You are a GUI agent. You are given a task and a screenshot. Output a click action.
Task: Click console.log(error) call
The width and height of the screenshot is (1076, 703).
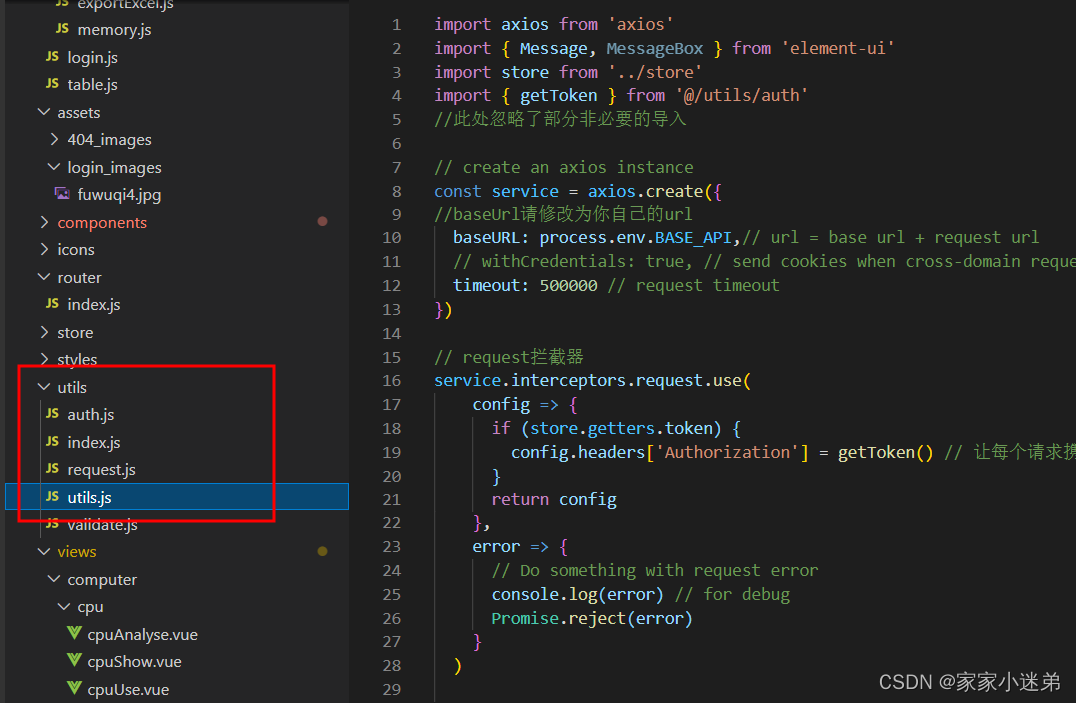(x=577, y=595)
